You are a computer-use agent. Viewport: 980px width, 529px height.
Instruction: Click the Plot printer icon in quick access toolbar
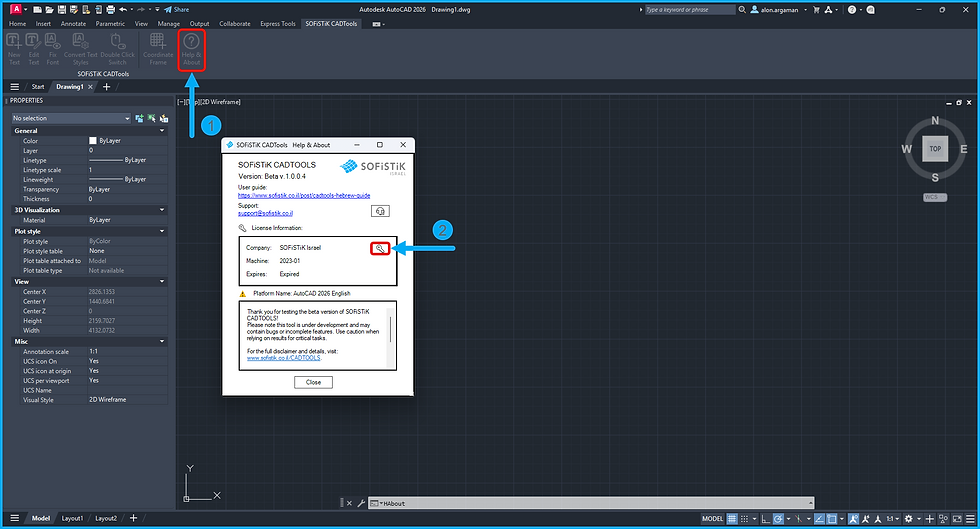pos(110,9)
